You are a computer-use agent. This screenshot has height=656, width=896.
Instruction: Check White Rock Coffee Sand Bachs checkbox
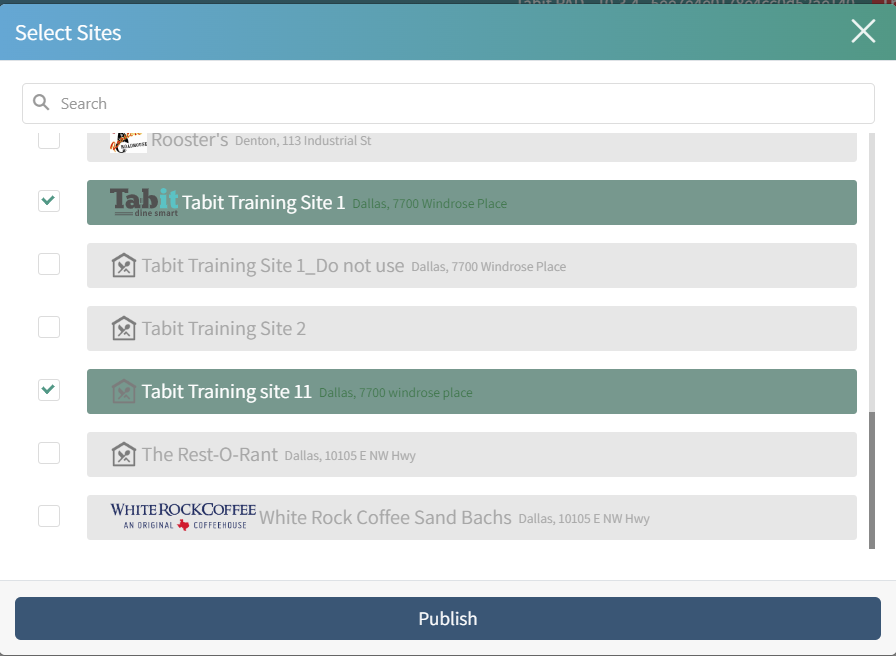[x=49, y=515]
